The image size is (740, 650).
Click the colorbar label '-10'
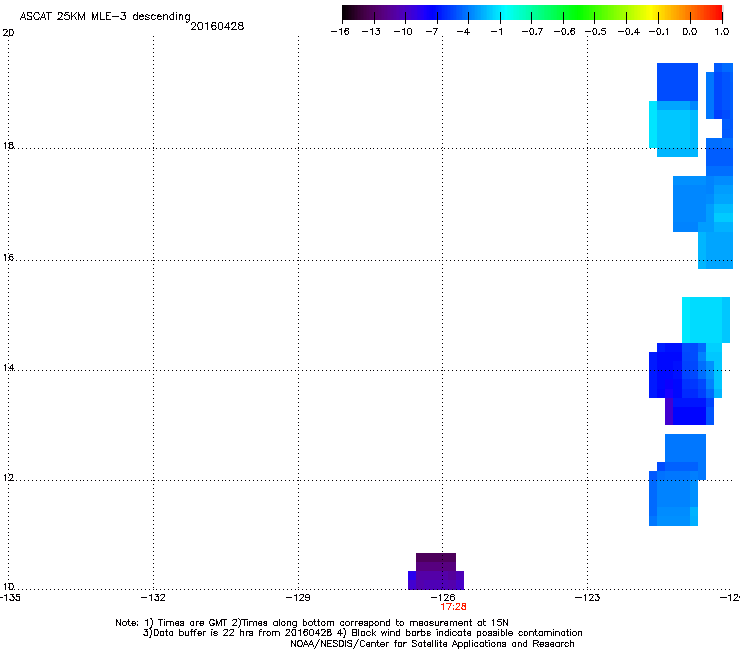click(x=403, y=32)
